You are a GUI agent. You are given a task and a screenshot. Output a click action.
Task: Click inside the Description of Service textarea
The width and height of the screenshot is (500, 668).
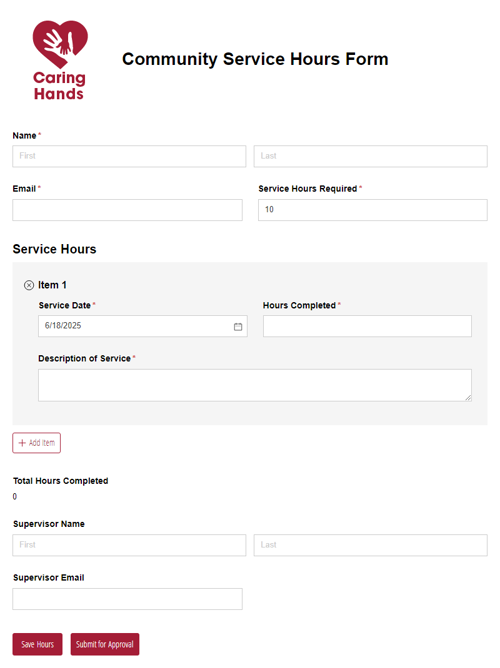255,385
